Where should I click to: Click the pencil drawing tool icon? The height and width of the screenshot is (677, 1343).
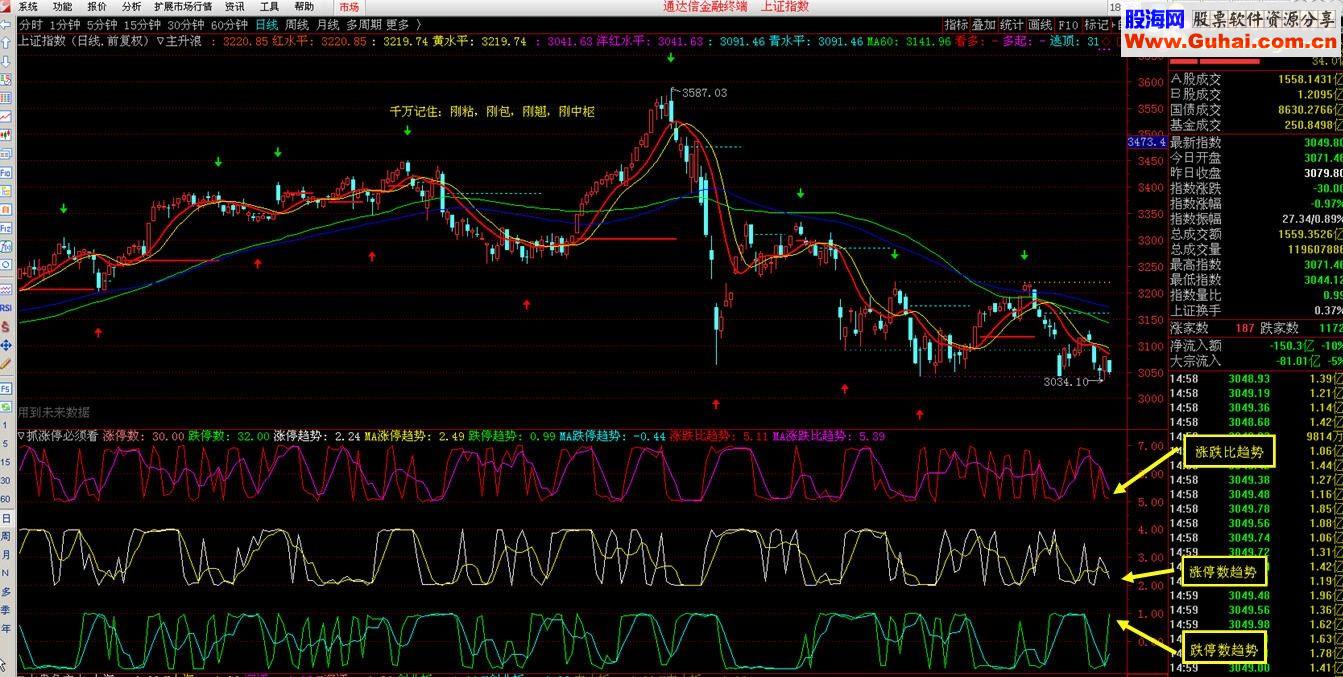[6, 363]
